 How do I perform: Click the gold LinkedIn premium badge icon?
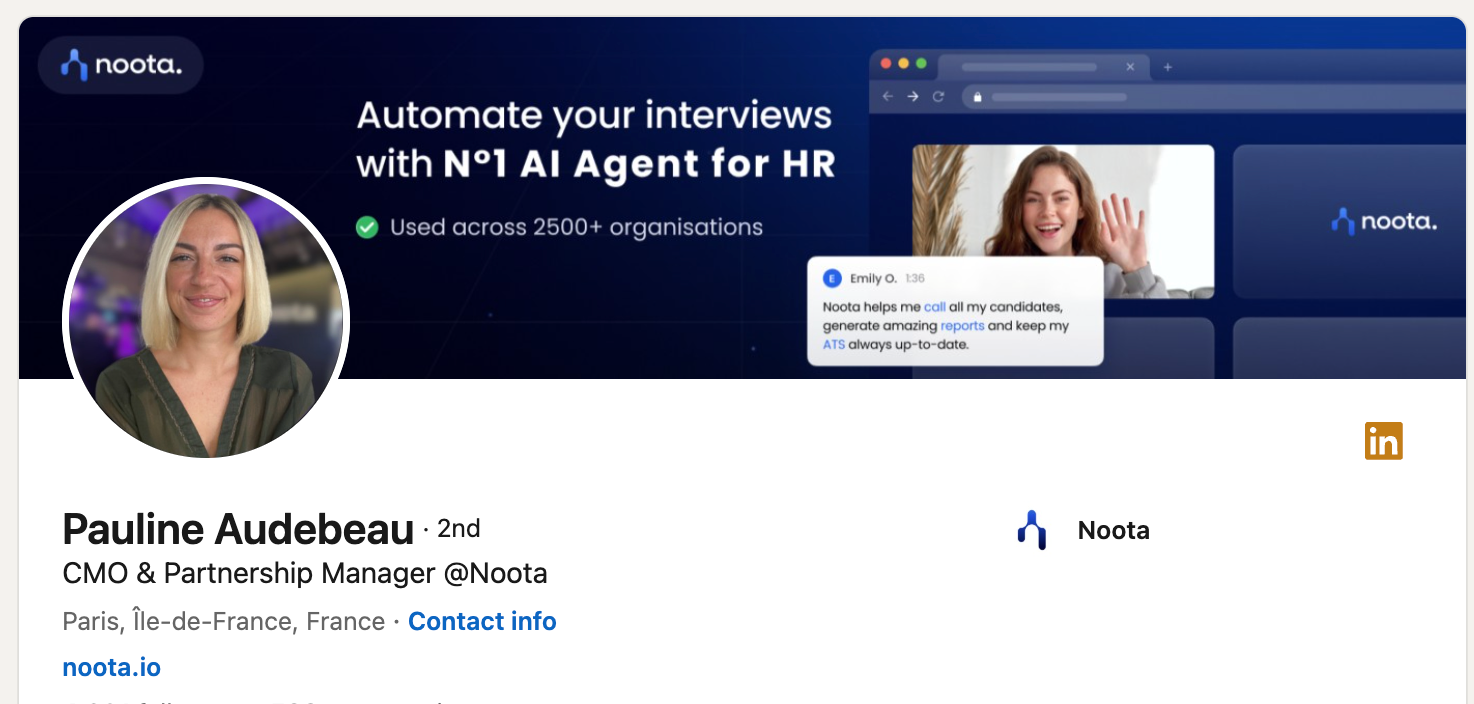1384,441
